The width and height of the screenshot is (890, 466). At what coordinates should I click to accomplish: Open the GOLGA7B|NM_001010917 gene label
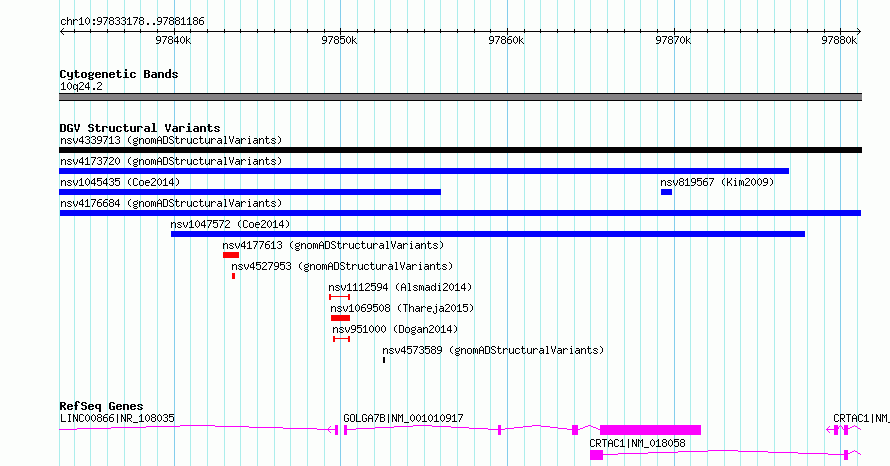[403, 418]
